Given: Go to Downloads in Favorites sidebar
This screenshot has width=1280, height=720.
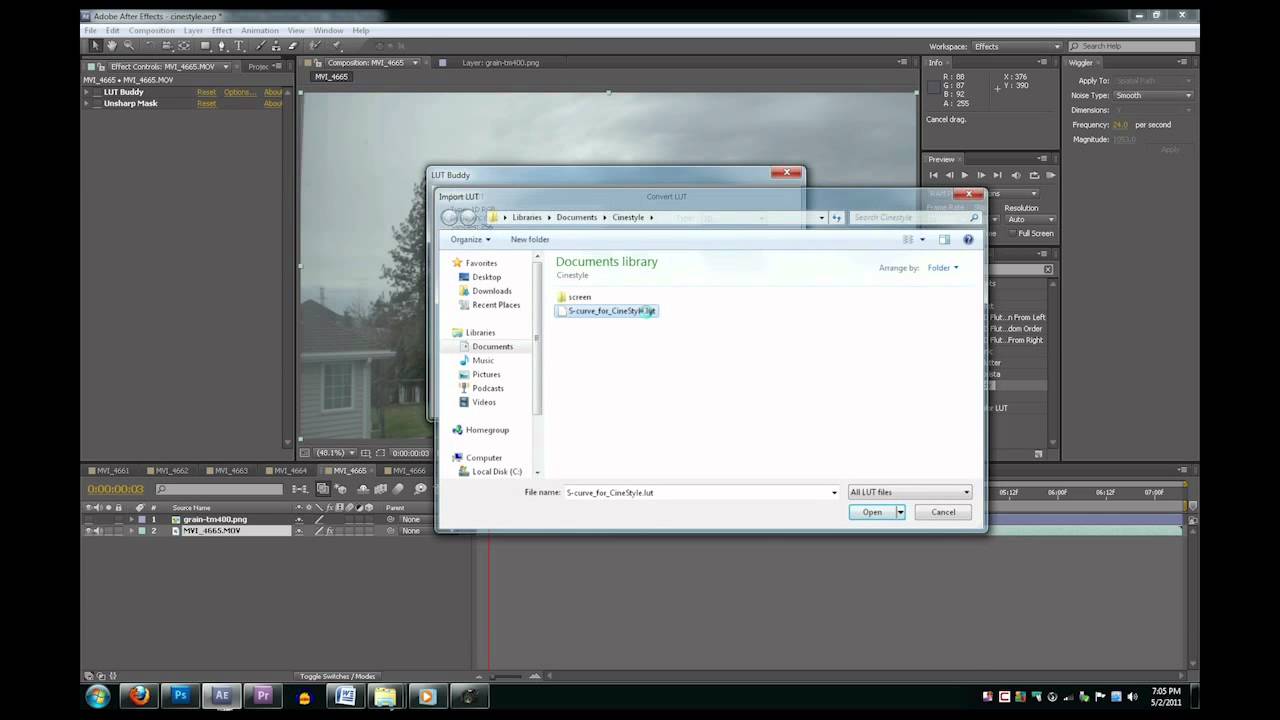Looking at the screenshot, I should tap(485, 291).
